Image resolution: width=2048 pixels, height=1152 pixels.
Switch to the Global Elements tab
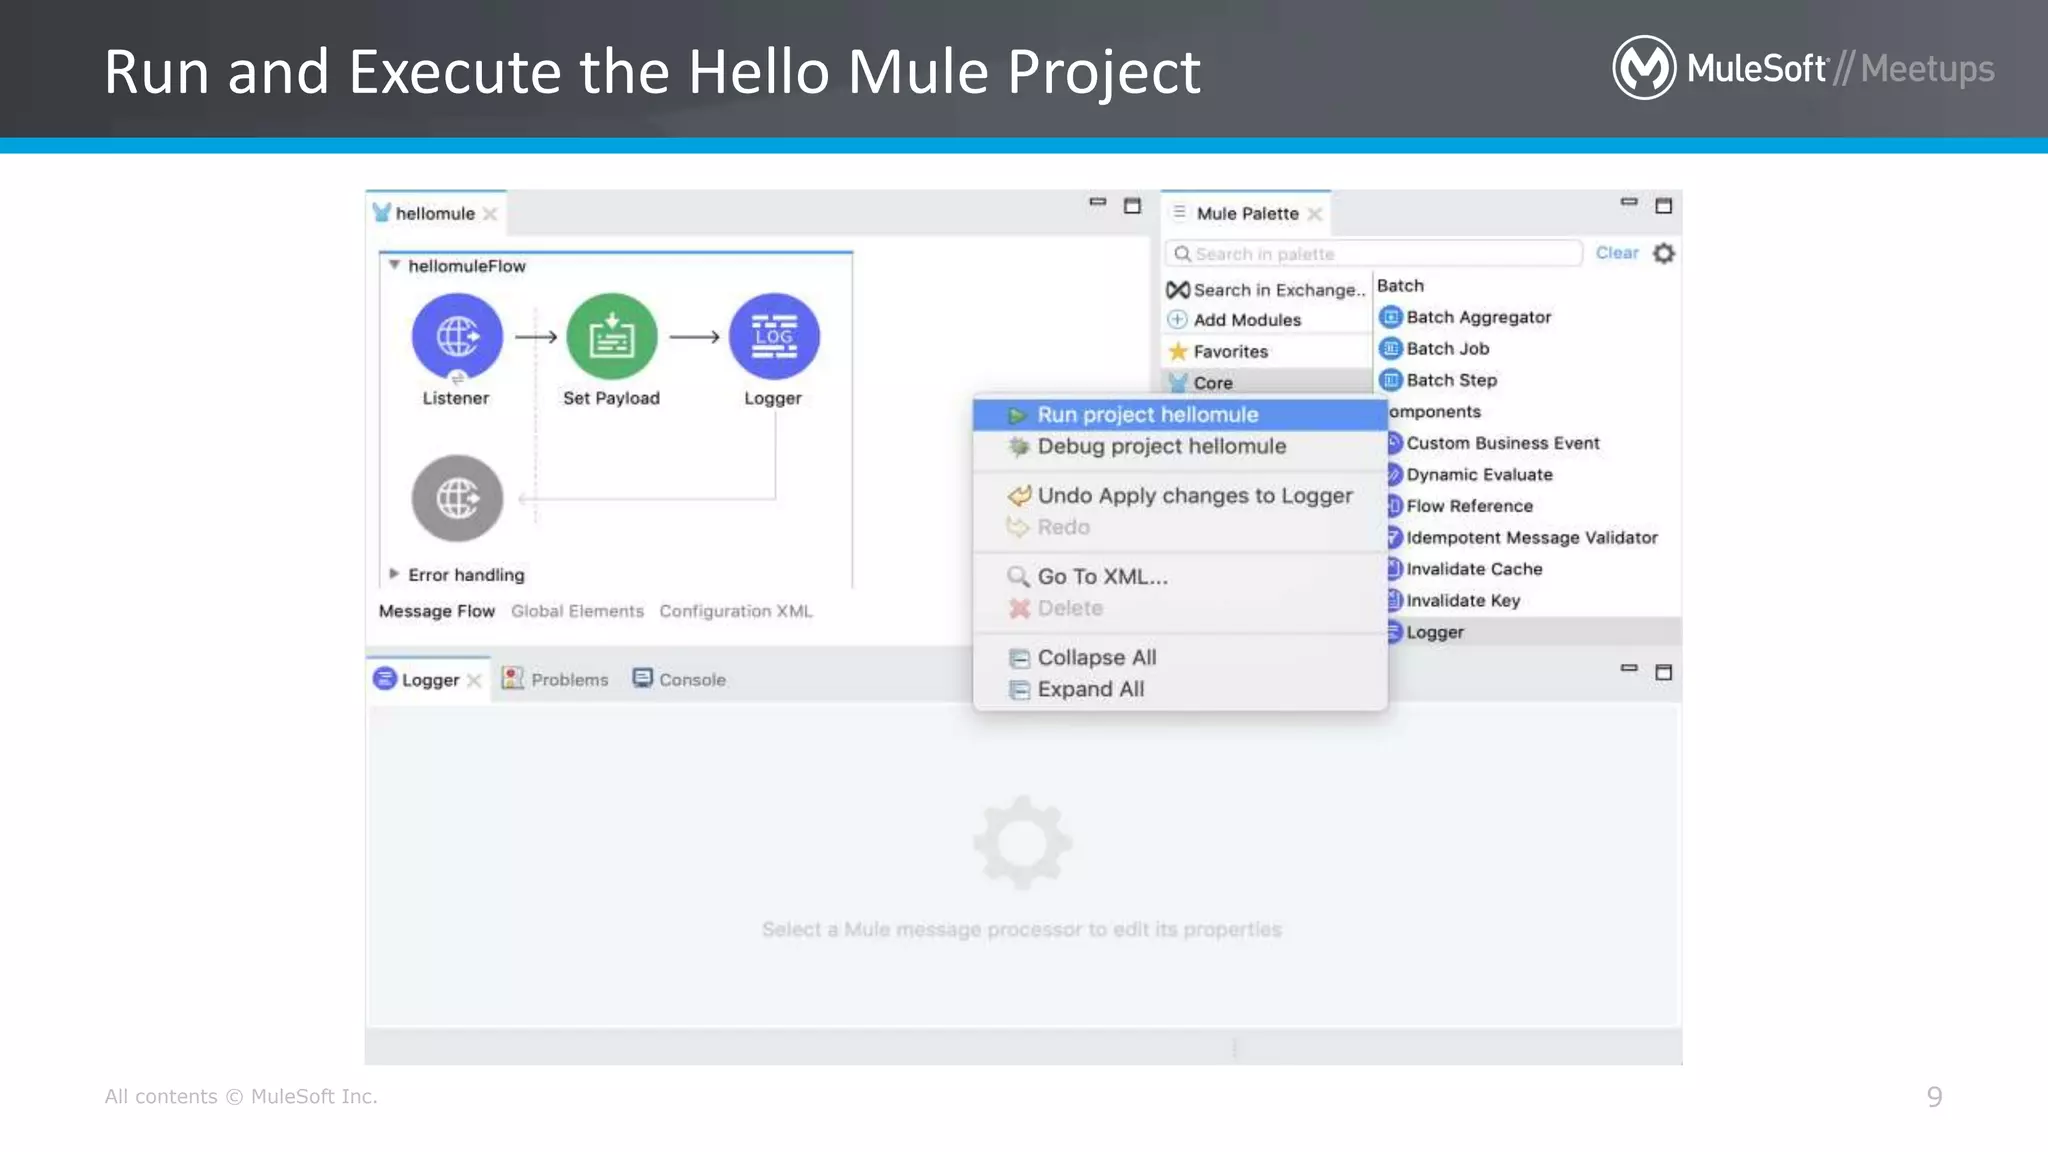[577, 611]
